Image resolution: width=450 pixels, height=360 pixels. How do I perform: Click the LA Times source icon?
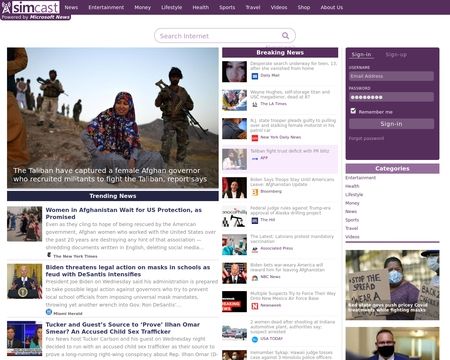tap(255, 104)
